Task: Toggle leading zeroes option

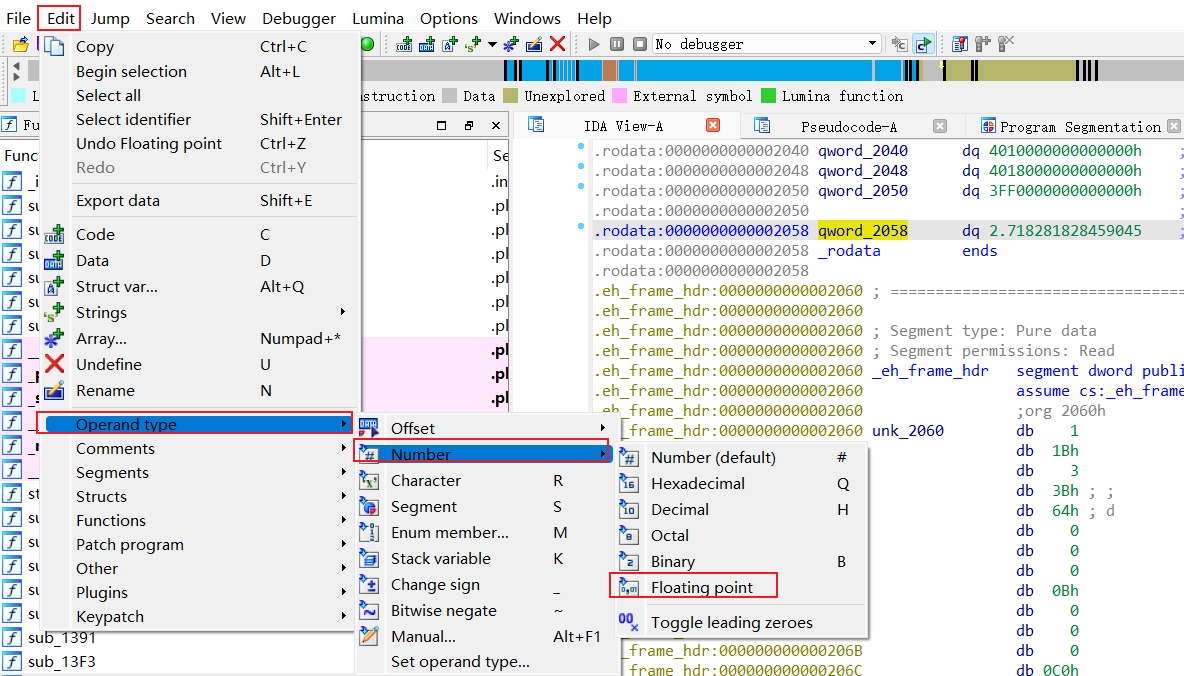Action: (731, 622)
